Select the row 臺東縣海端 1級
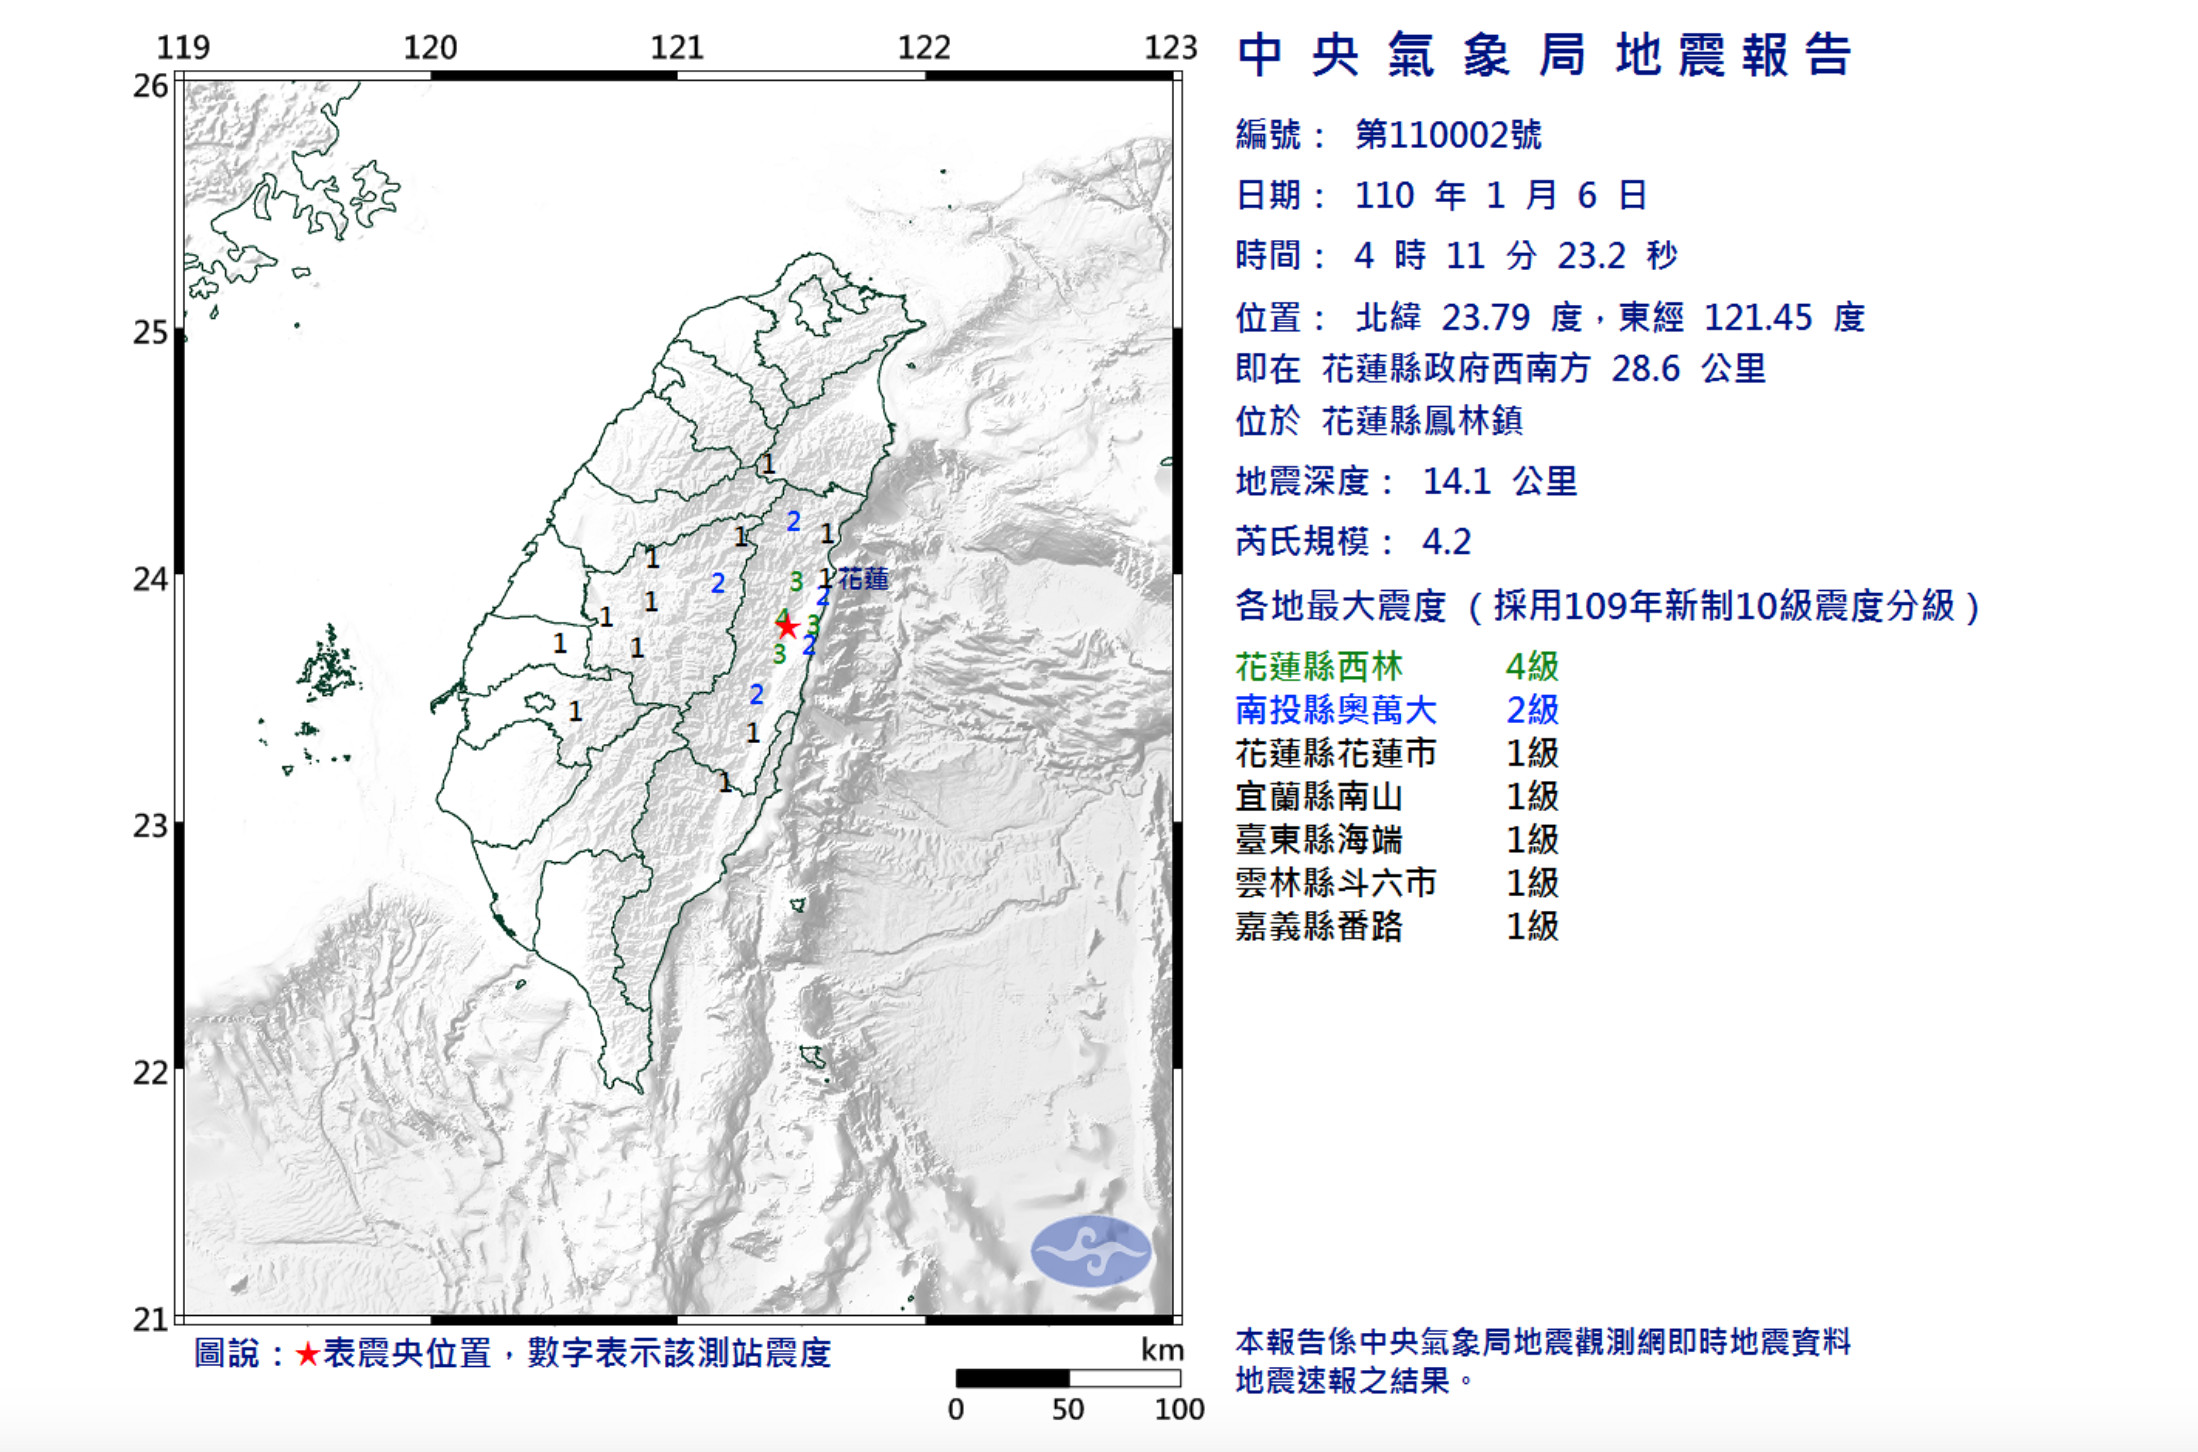Viewport: 2198px width, 1452px height. [x=1397, y=840]
